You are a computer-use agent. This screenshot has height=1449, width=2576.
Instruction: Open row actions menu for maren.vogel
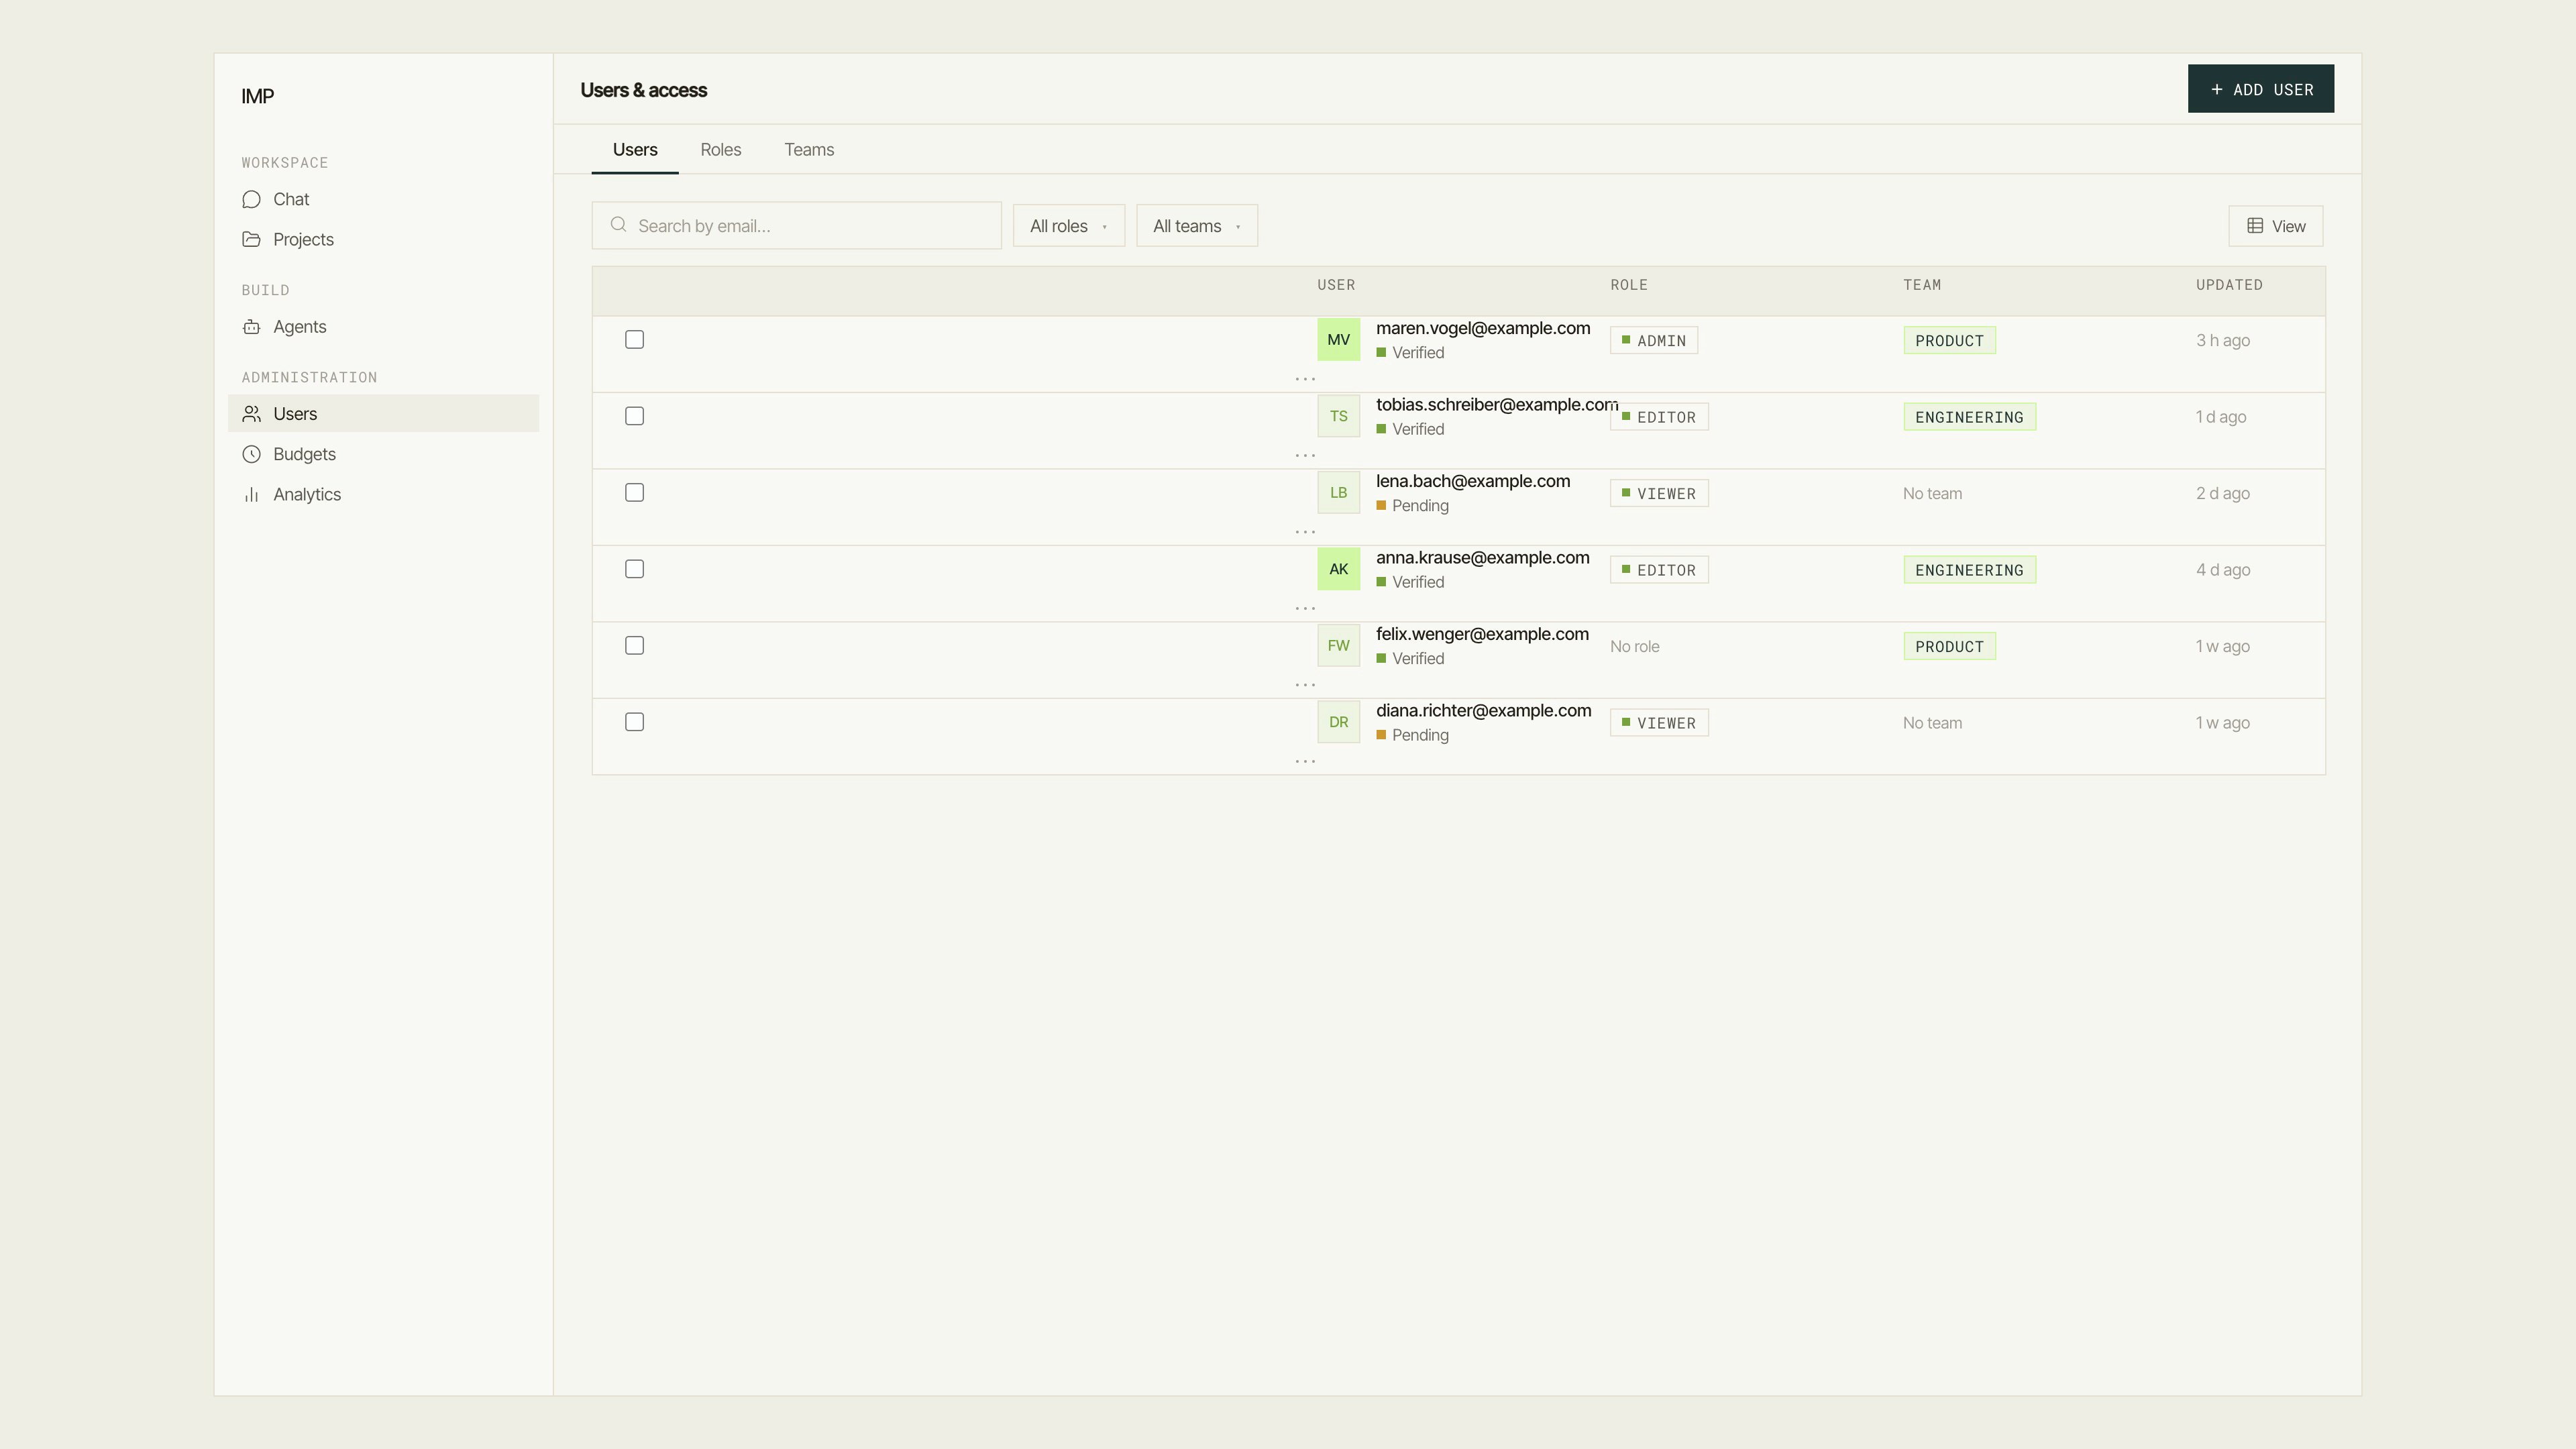coord(1305,379)
